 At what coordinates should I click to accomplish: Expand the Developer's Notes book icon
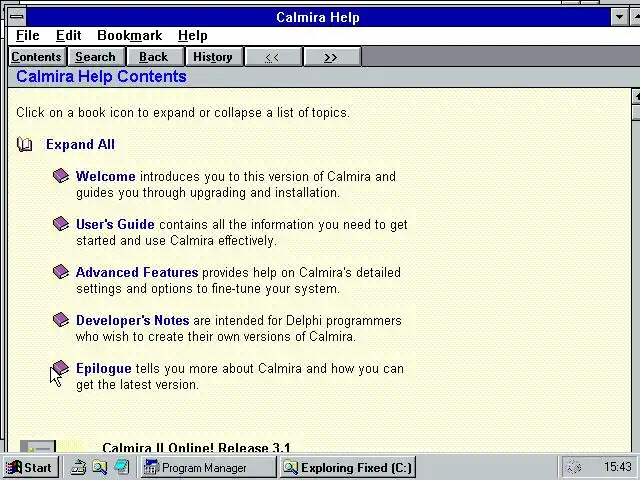pos(61,320)
